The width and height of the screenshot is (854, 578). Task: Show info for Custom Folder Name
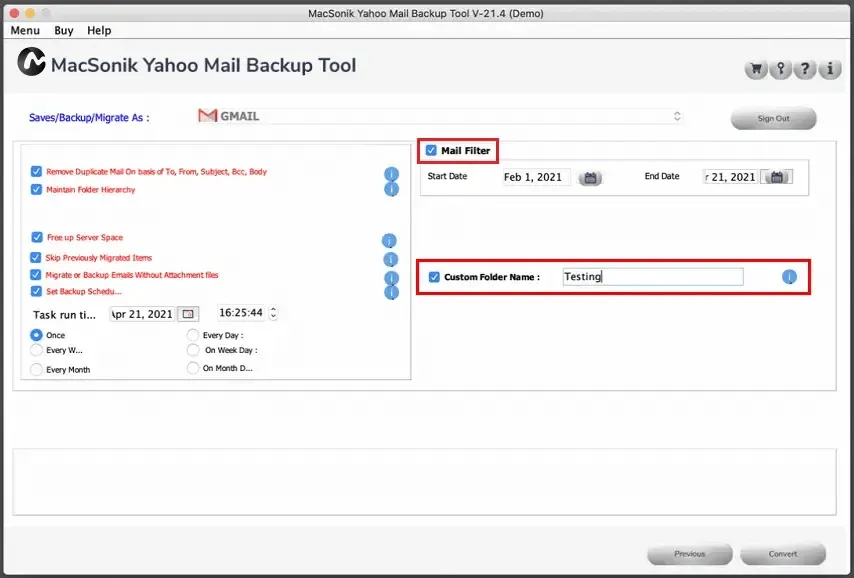coord(789,277)
